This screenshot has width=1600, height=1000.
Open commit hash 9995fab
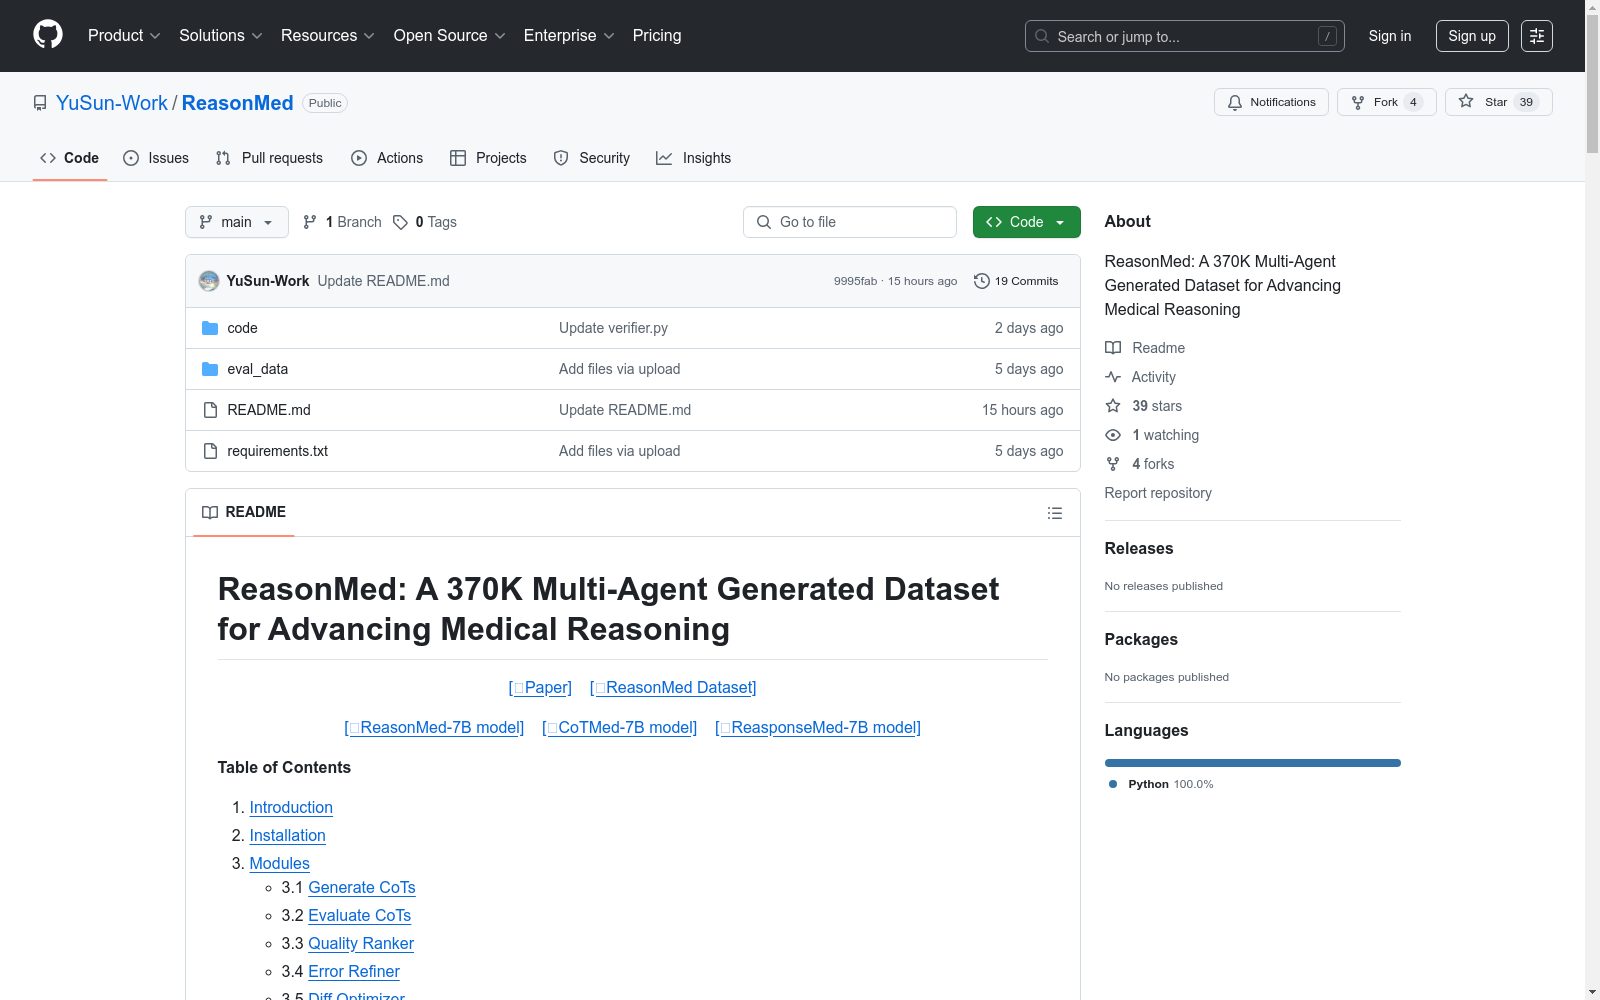coord(855,281)
